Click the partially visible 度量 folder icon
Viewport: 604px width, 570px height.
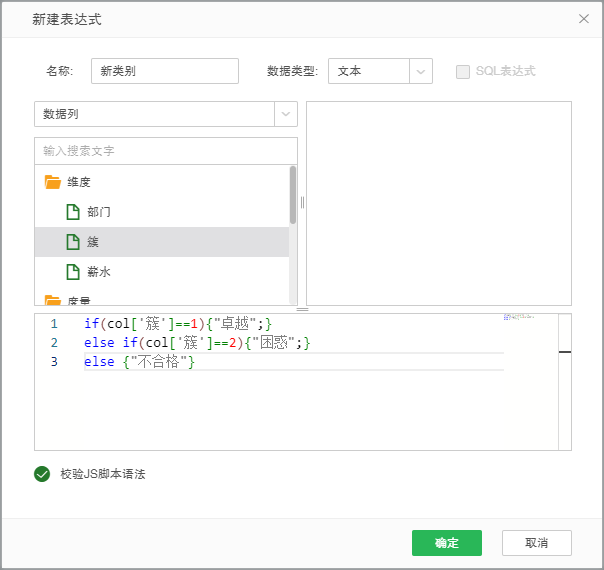(x=53, y=299)
